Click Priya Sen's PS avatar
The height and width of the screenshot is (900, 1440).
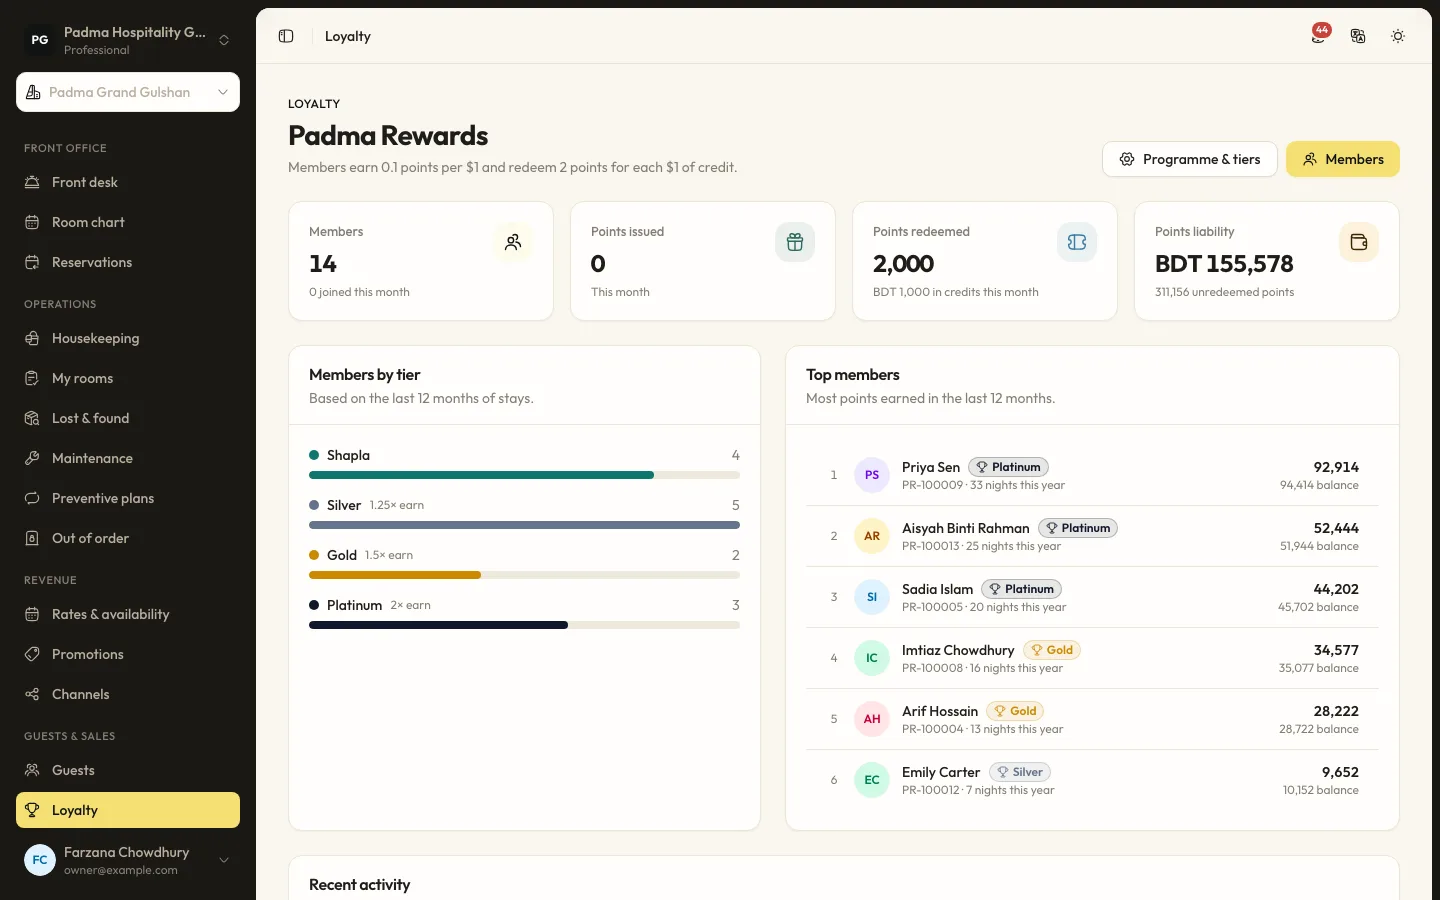(872, 475)
